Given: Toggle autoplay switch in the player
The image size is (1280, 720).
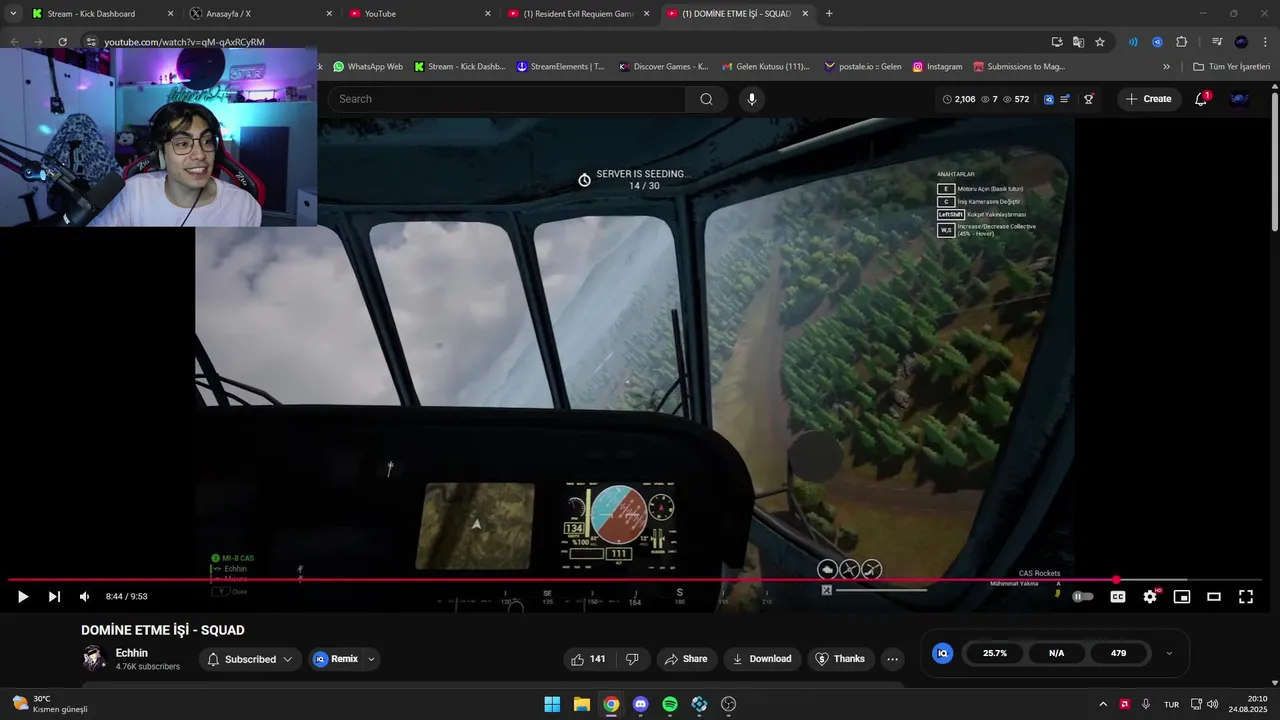Looking at the screenshot, I should (x=1083, y=597).
